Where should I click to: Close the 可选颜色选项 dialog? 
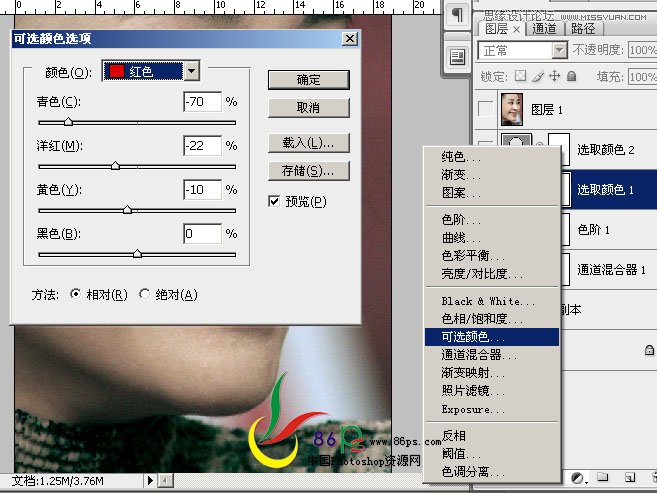coord(349,39)
